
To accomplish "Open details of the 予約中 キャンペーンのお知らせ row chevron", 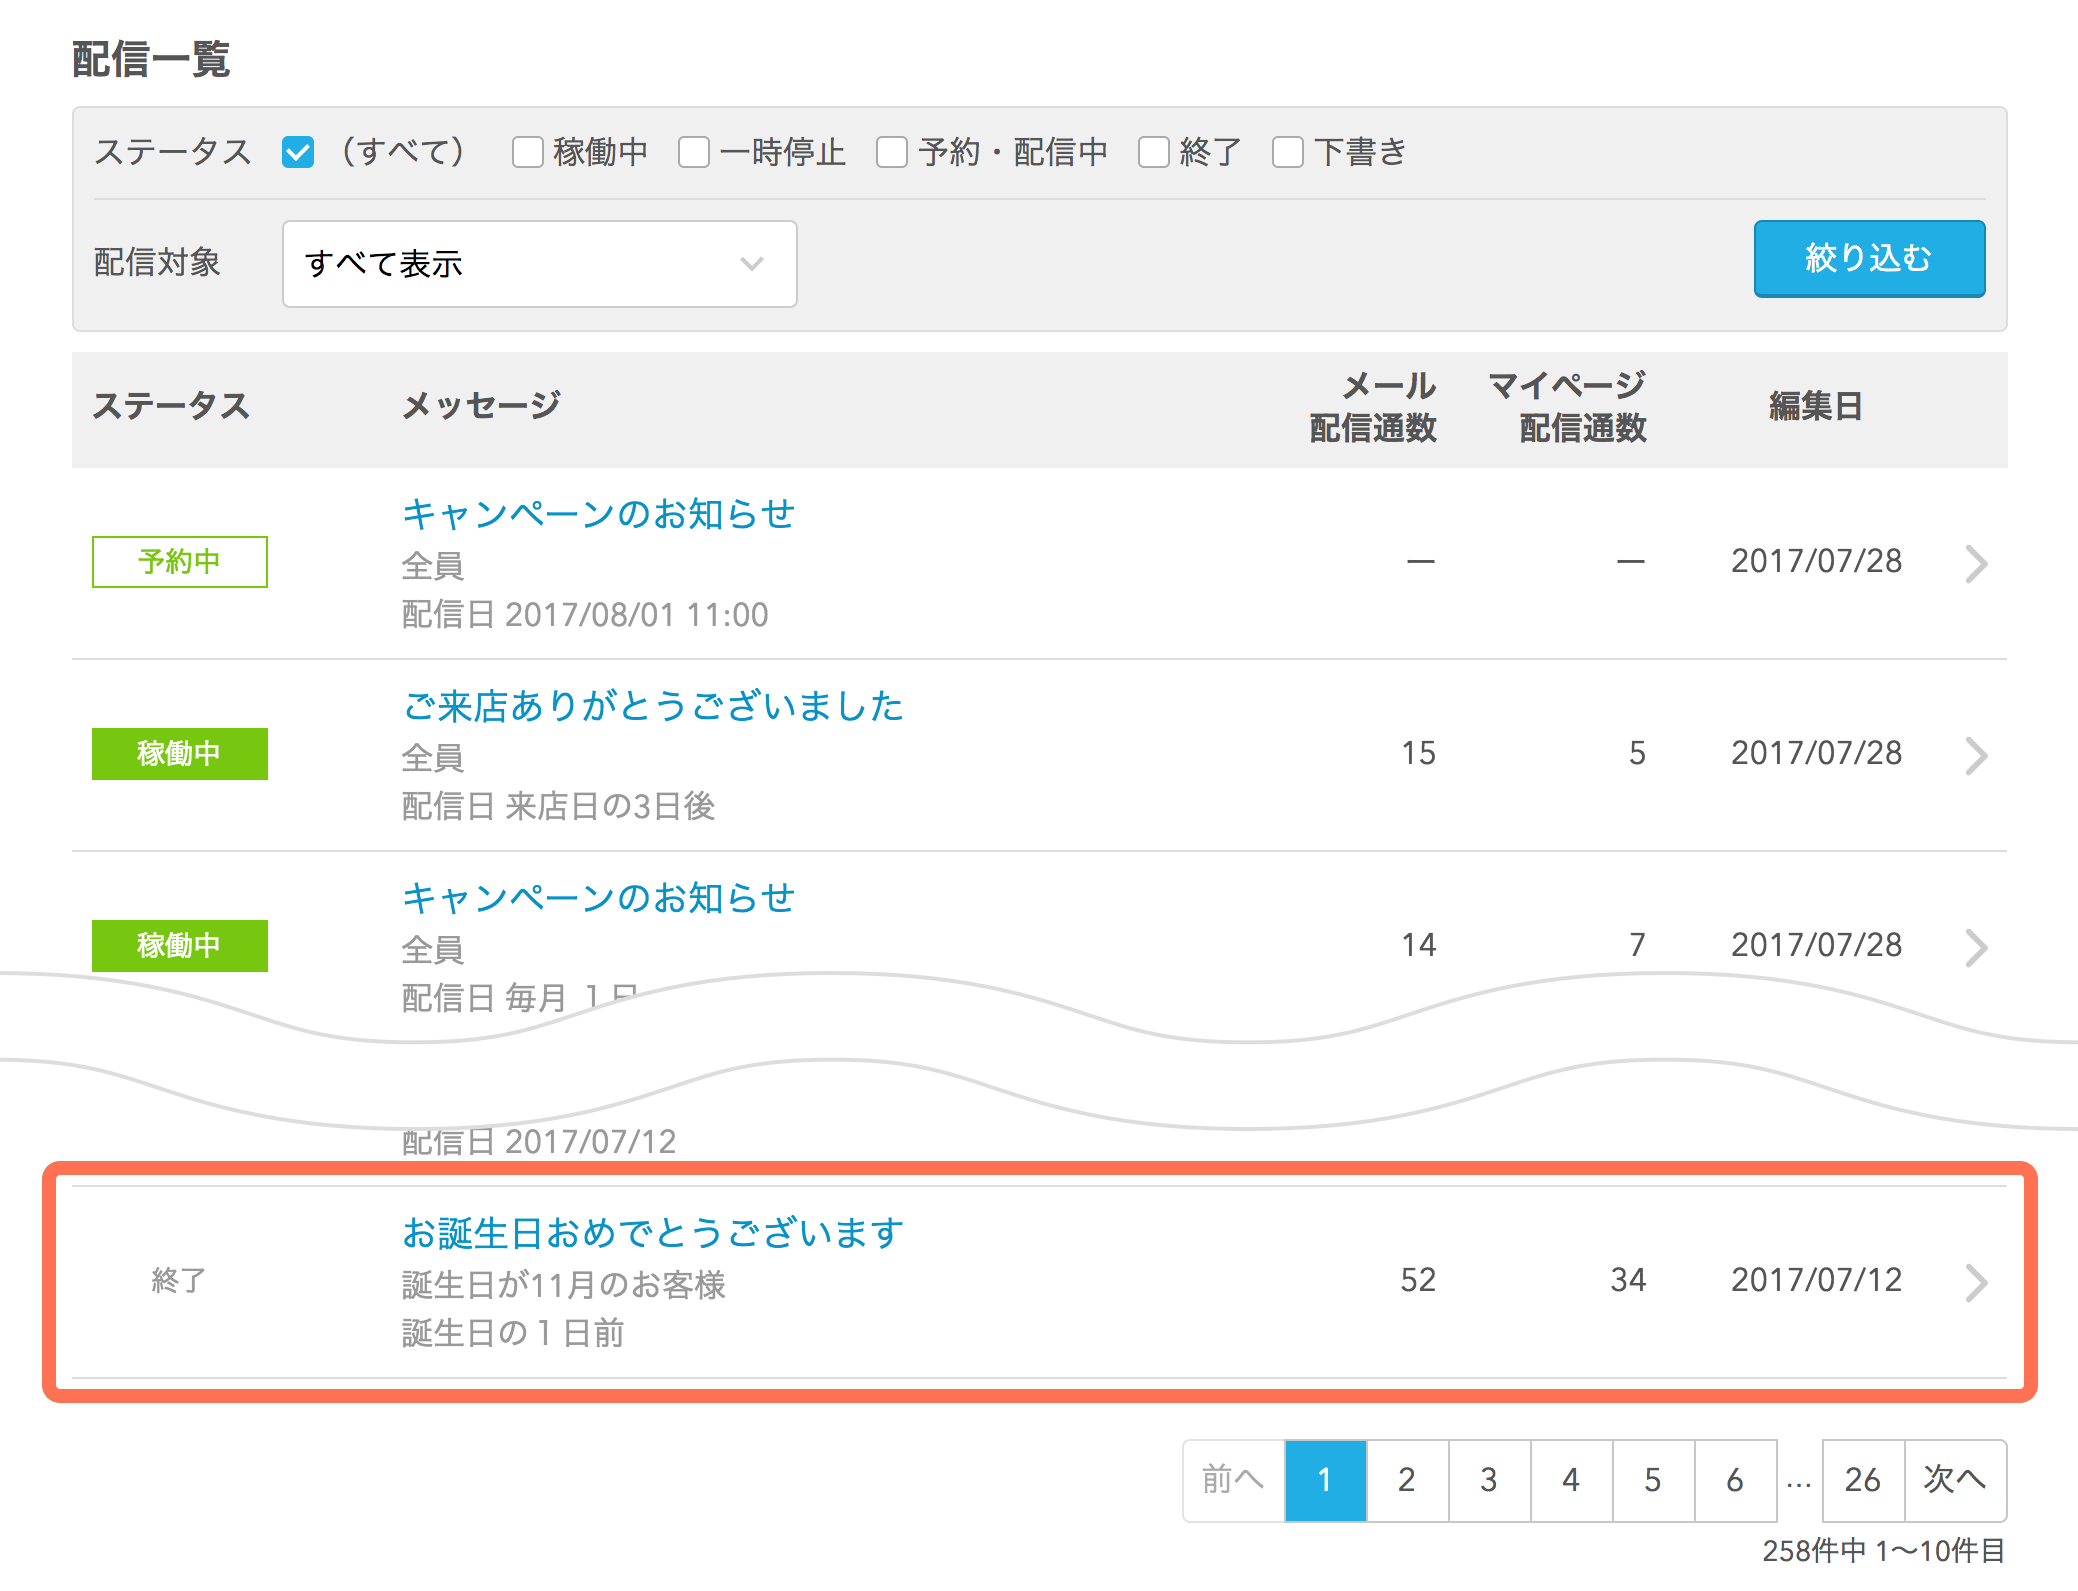I will click(x=1975, y=564).
